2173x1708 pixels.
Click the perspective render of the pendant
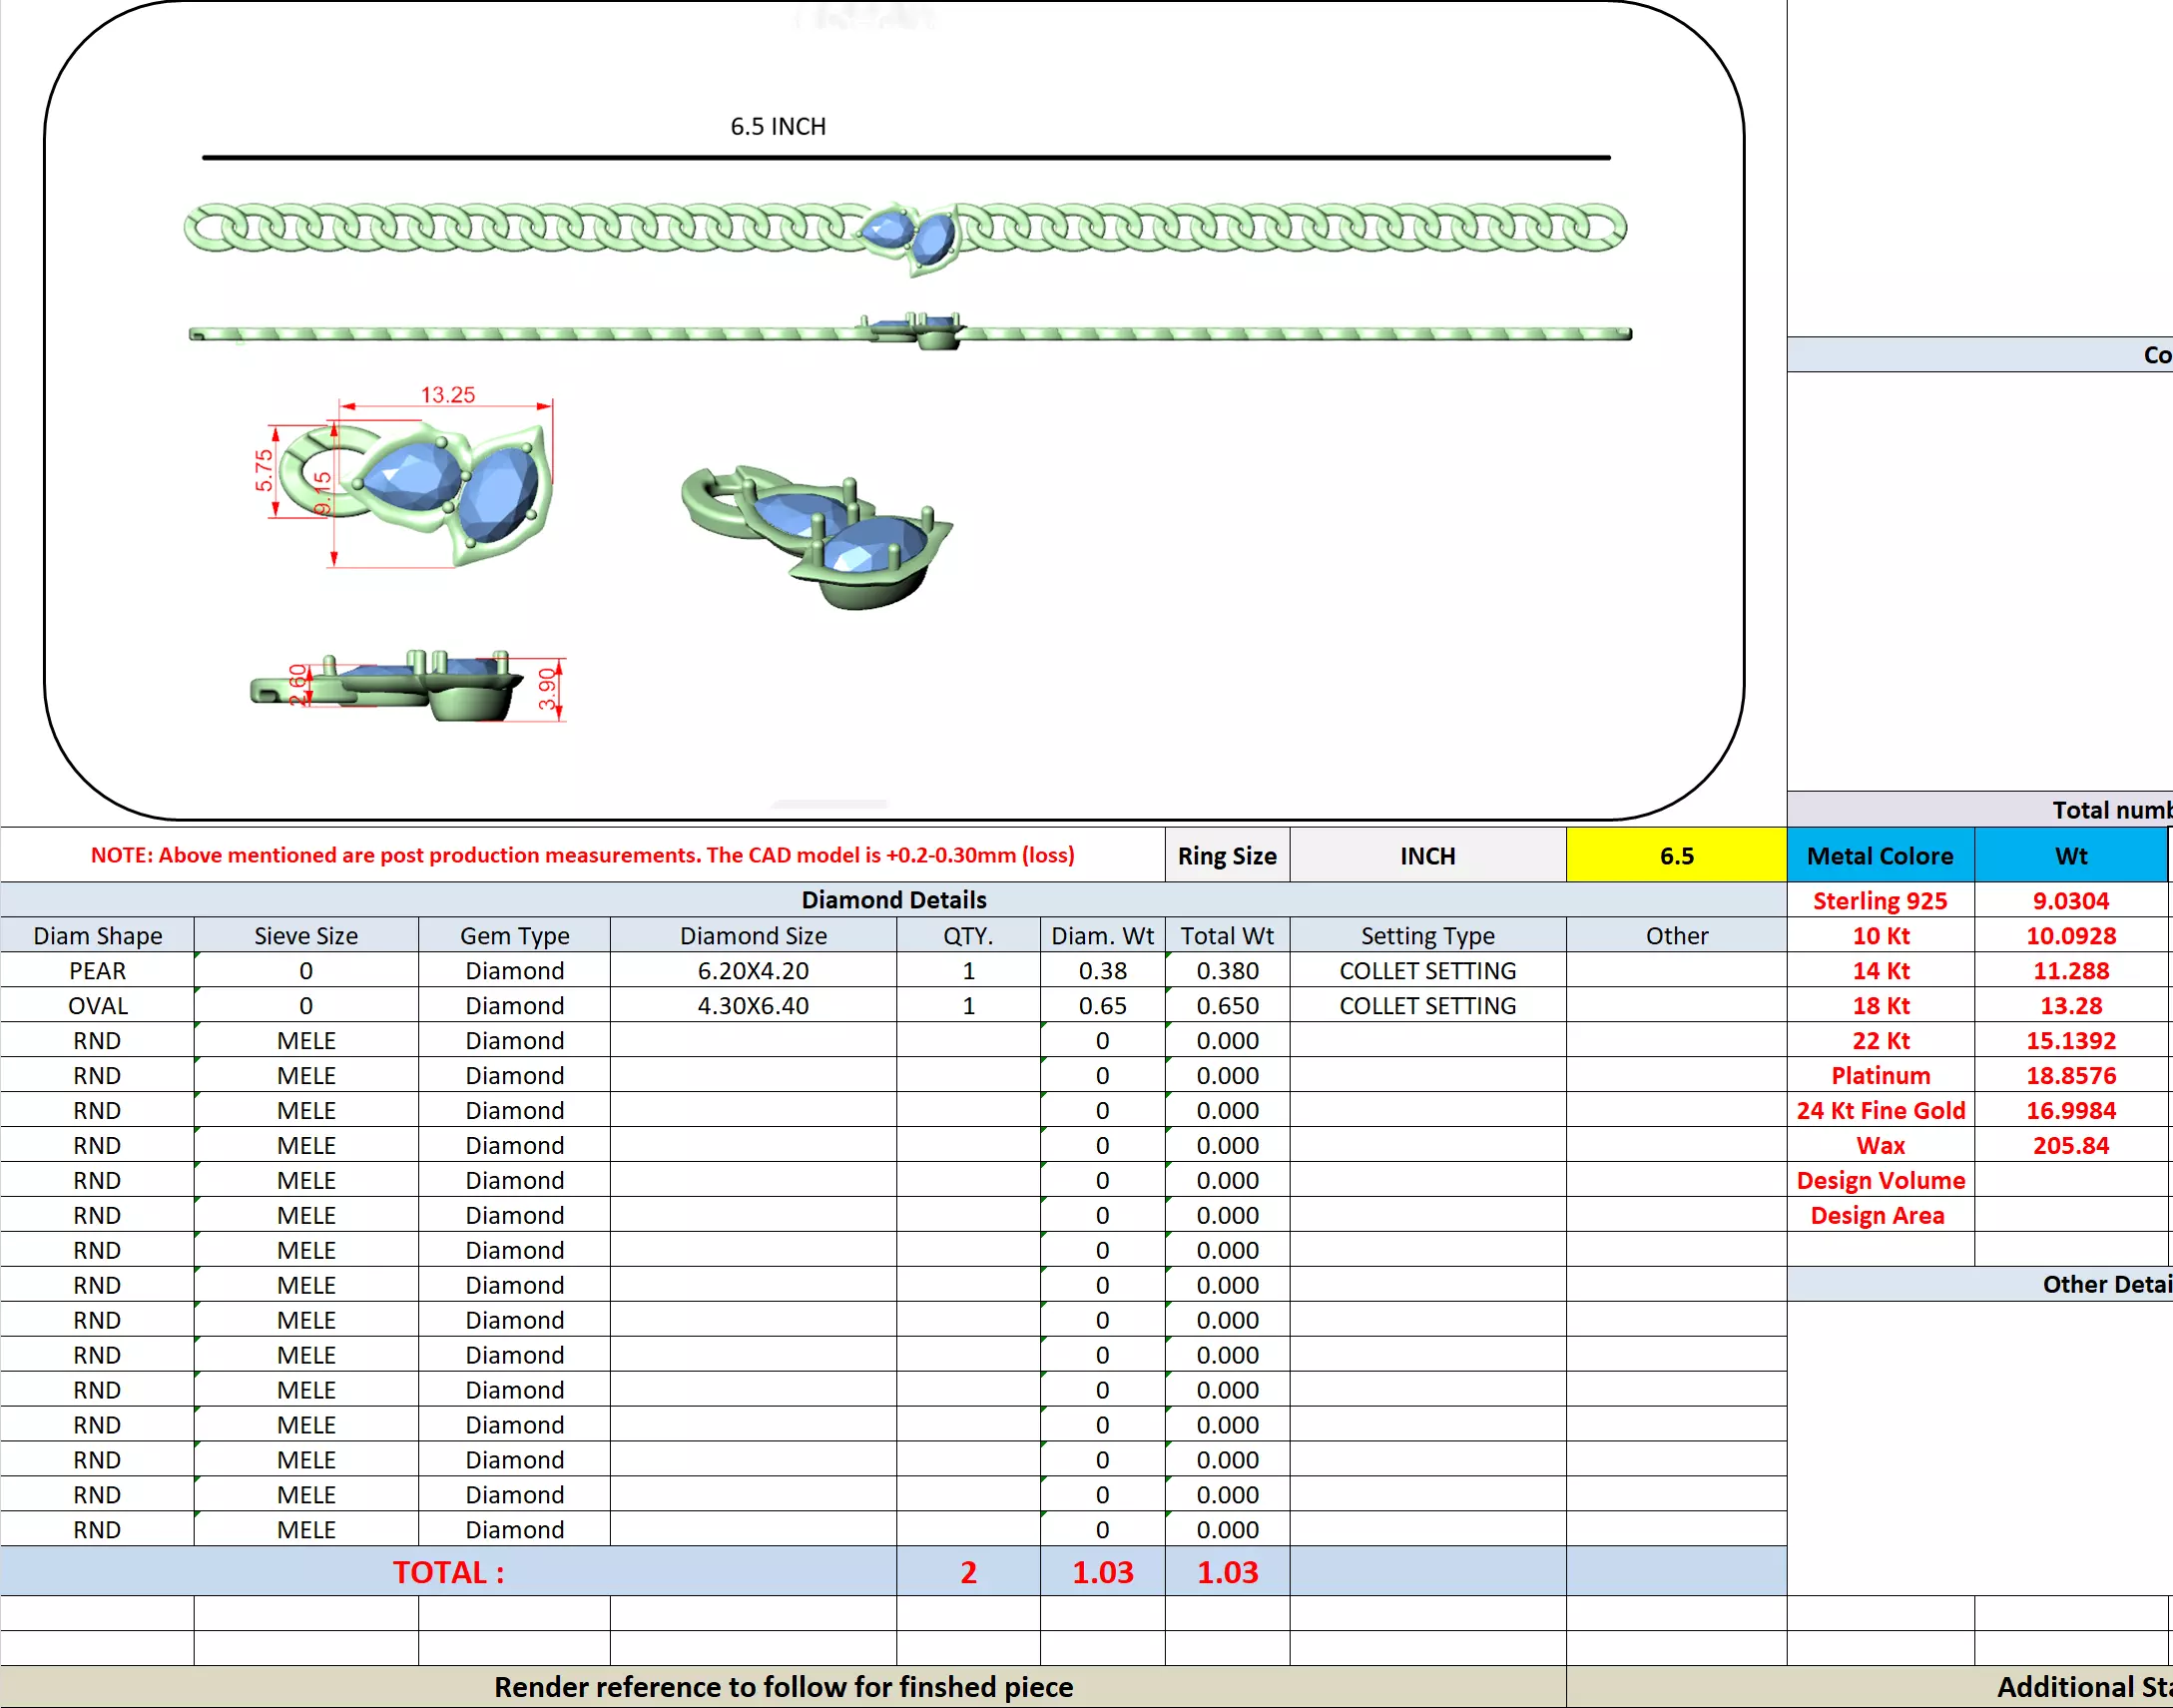point(817,535)
